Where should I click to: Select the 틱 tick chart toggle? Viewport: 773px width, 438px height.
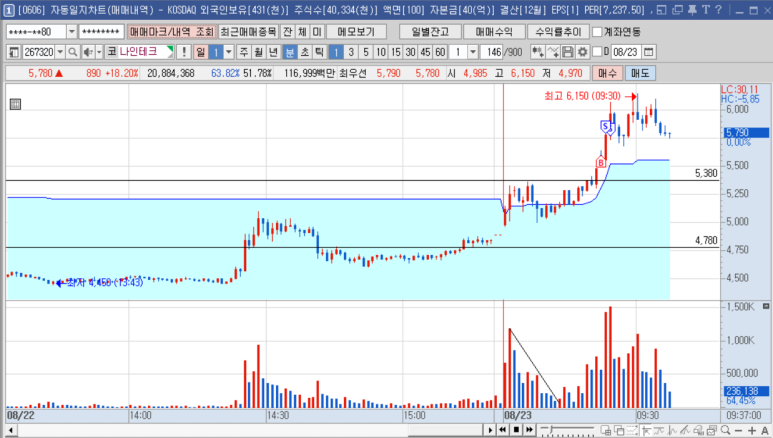[319, 52]
